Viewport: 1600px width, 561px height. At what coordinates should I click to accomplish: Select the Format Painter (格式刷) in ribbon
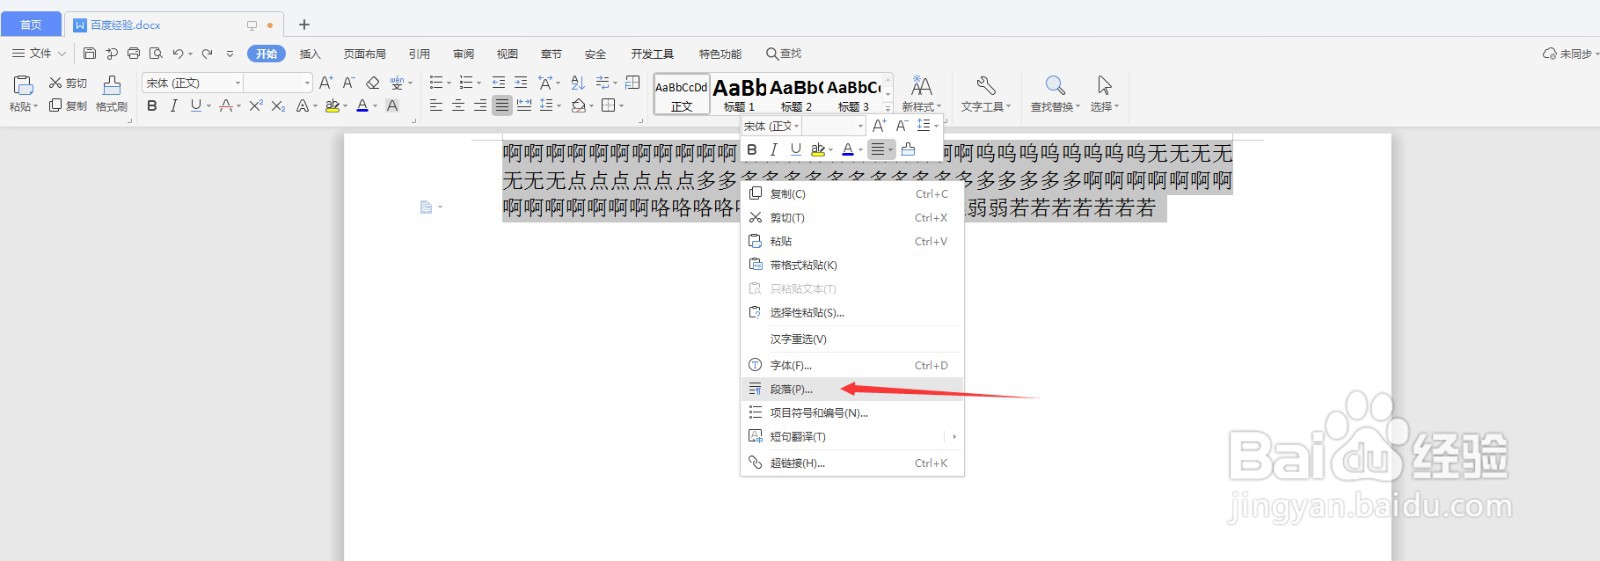click(112, 93)
